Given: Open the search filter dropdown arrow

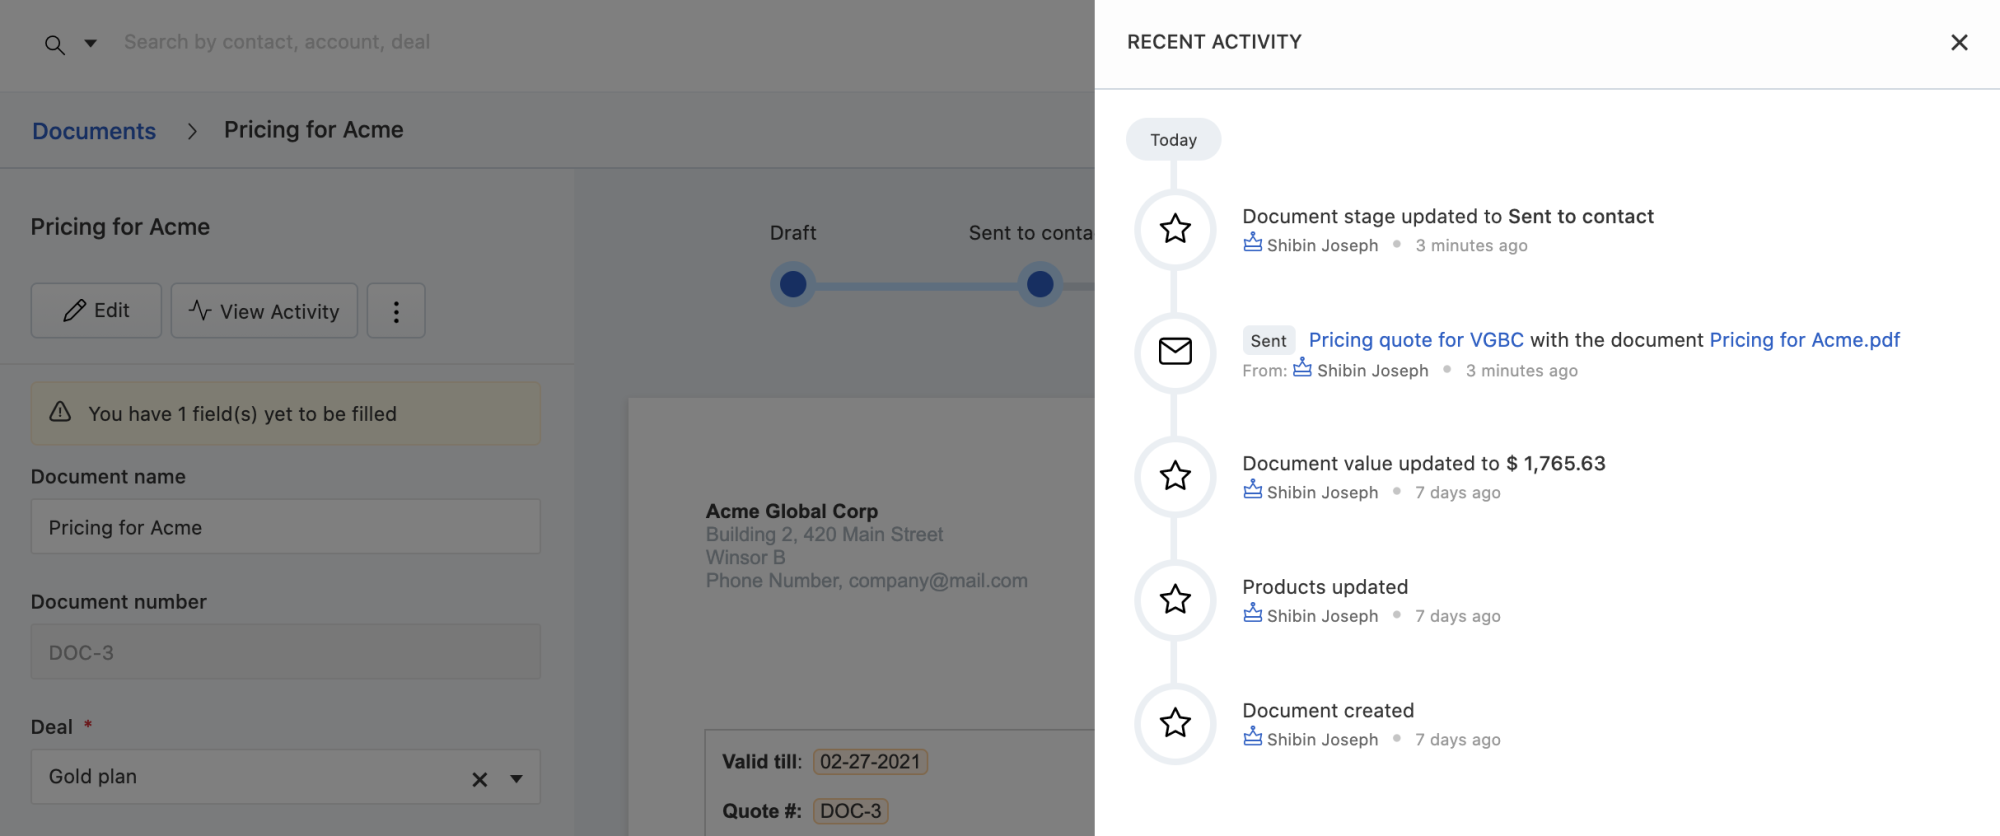Looking at the screenshot, I should 90,43.
